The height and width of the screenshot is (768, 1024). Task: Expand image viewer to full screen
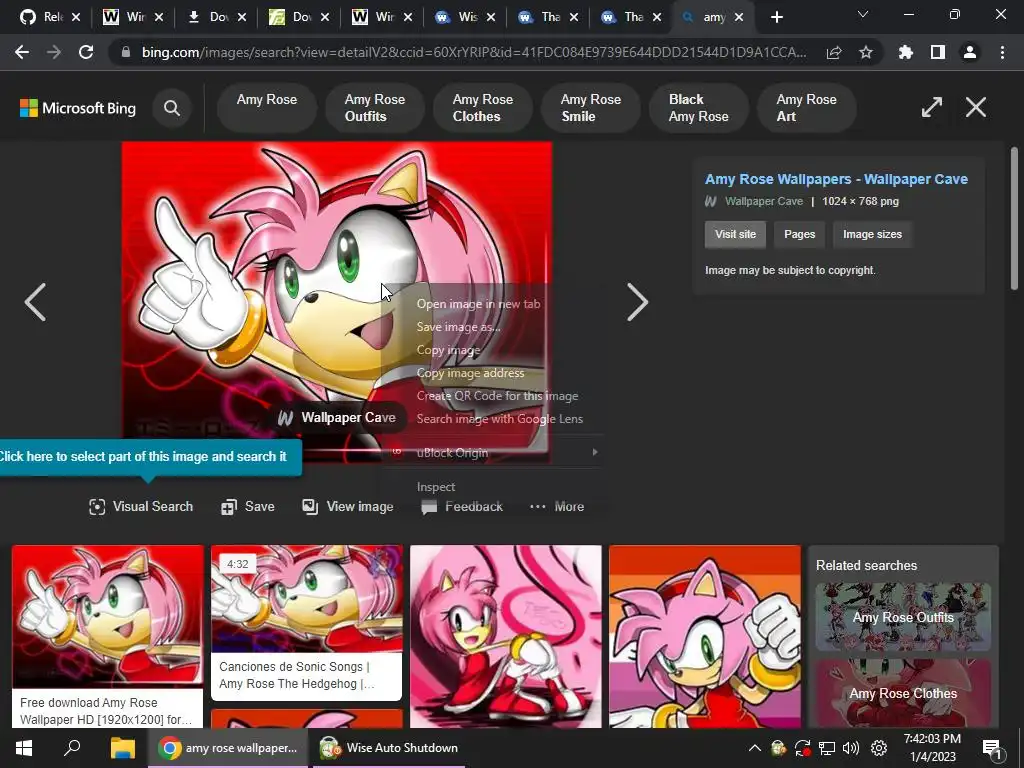[932, 107]
